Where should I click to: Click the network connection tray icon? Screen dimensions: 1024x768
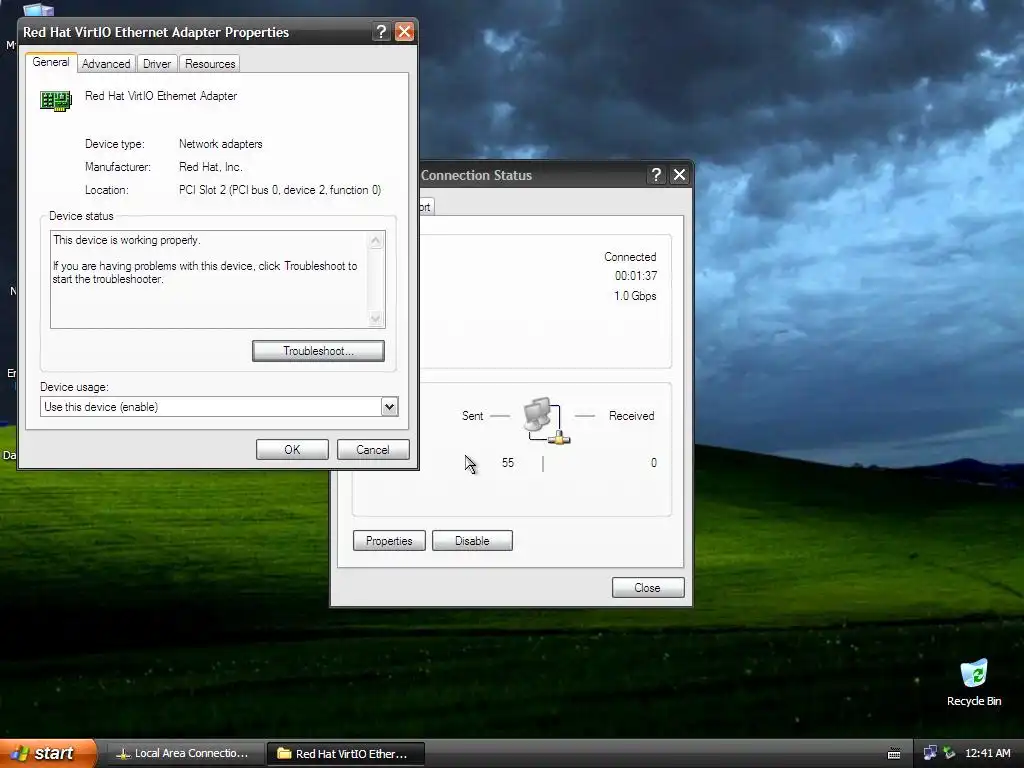pyautogui.click(x=930, y=753)
